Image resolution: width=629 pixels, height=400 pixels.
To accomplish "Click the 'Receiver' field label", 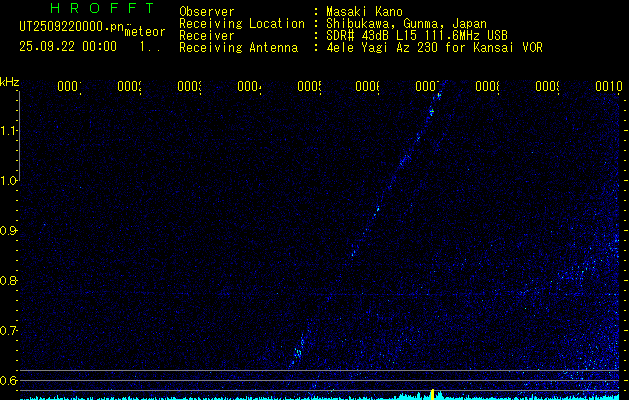I will click(207, 36).
